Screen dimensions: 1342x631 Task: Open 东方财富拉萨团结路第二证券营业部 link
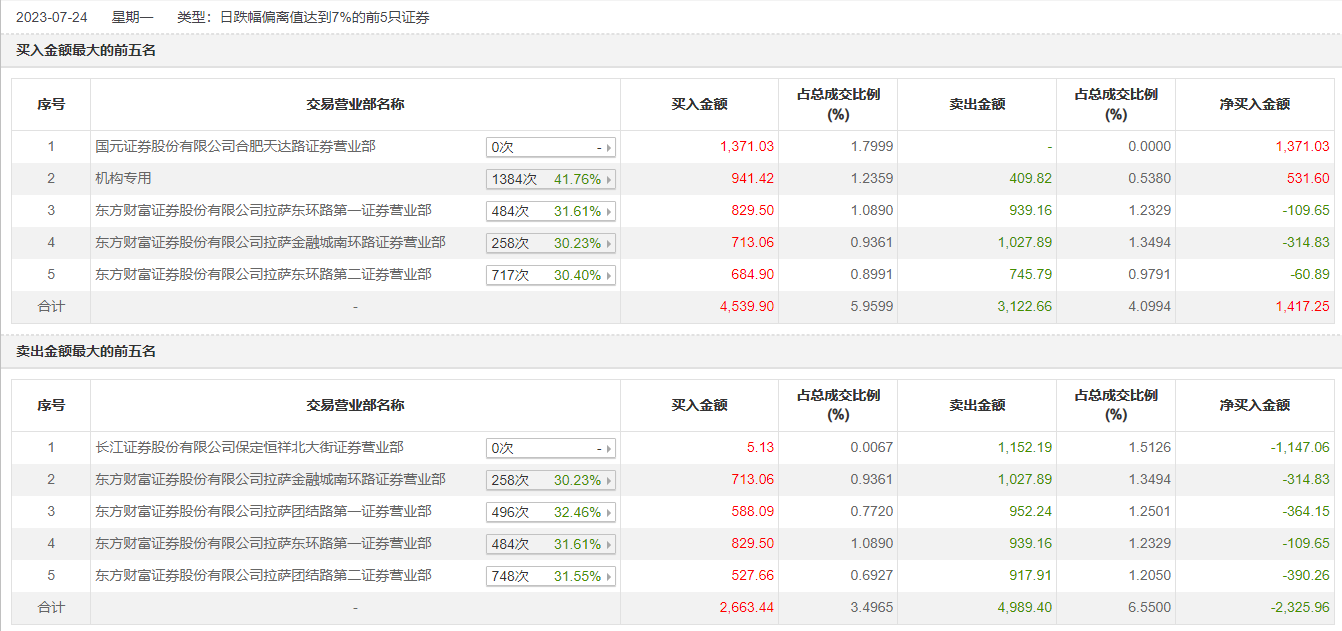click(263, 575)
